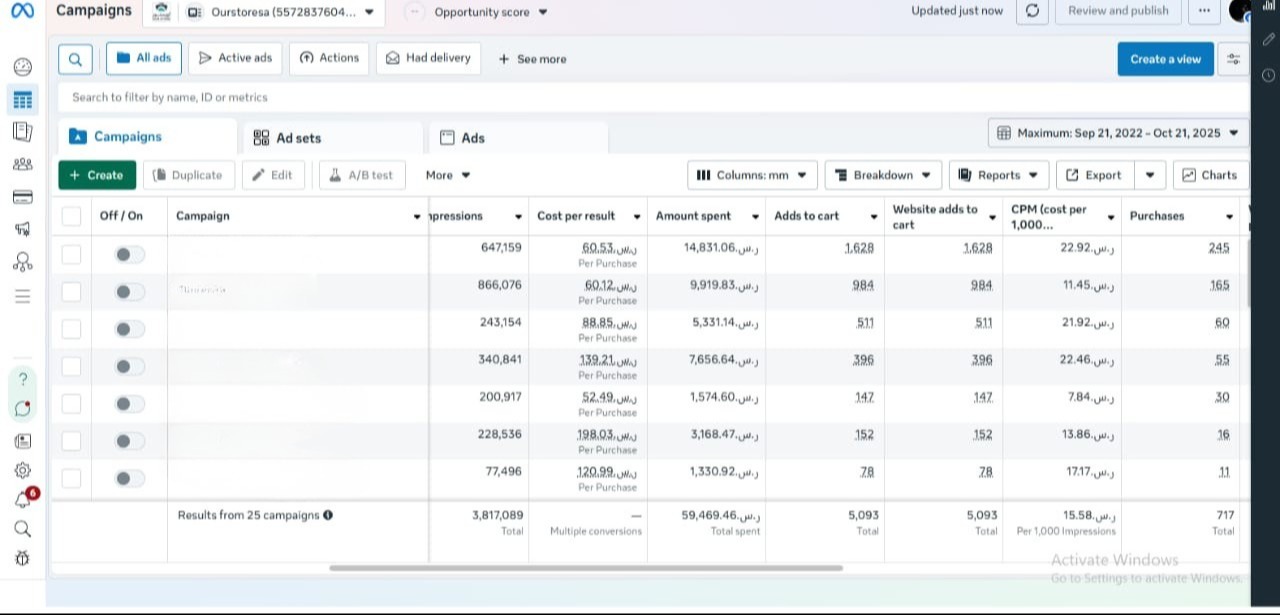Open Billing card icon in left sidebar
This screenshot has height=615, width=1280.
click(22, 197)
